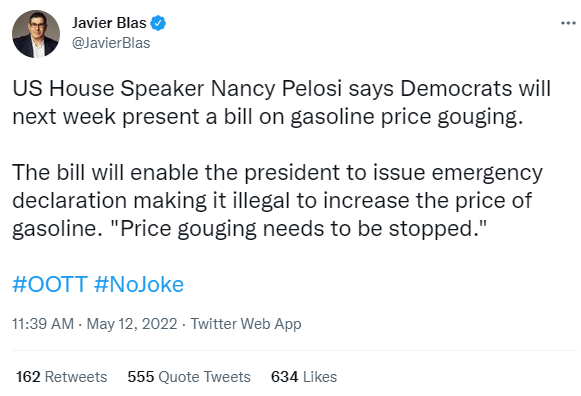Image resolution: width=581 pixels, height=396 pixels.
Task: View the 162 Retweets list
Action: pos(62,377)
